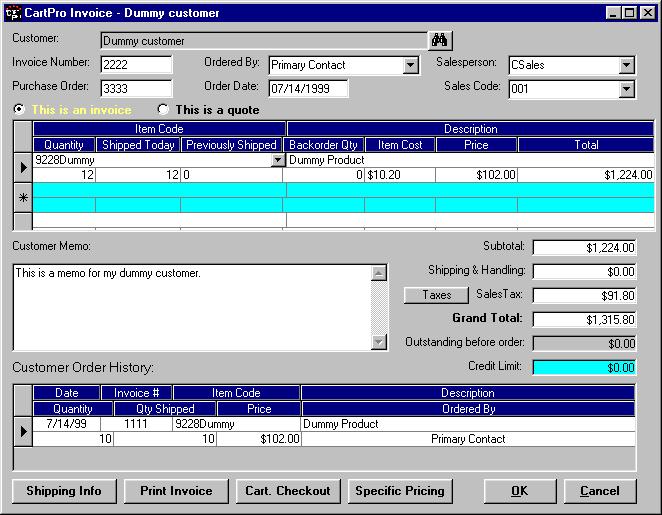Click the $102.00 price cell in invoice grid
Screen dimensions: 662x515
476,175
